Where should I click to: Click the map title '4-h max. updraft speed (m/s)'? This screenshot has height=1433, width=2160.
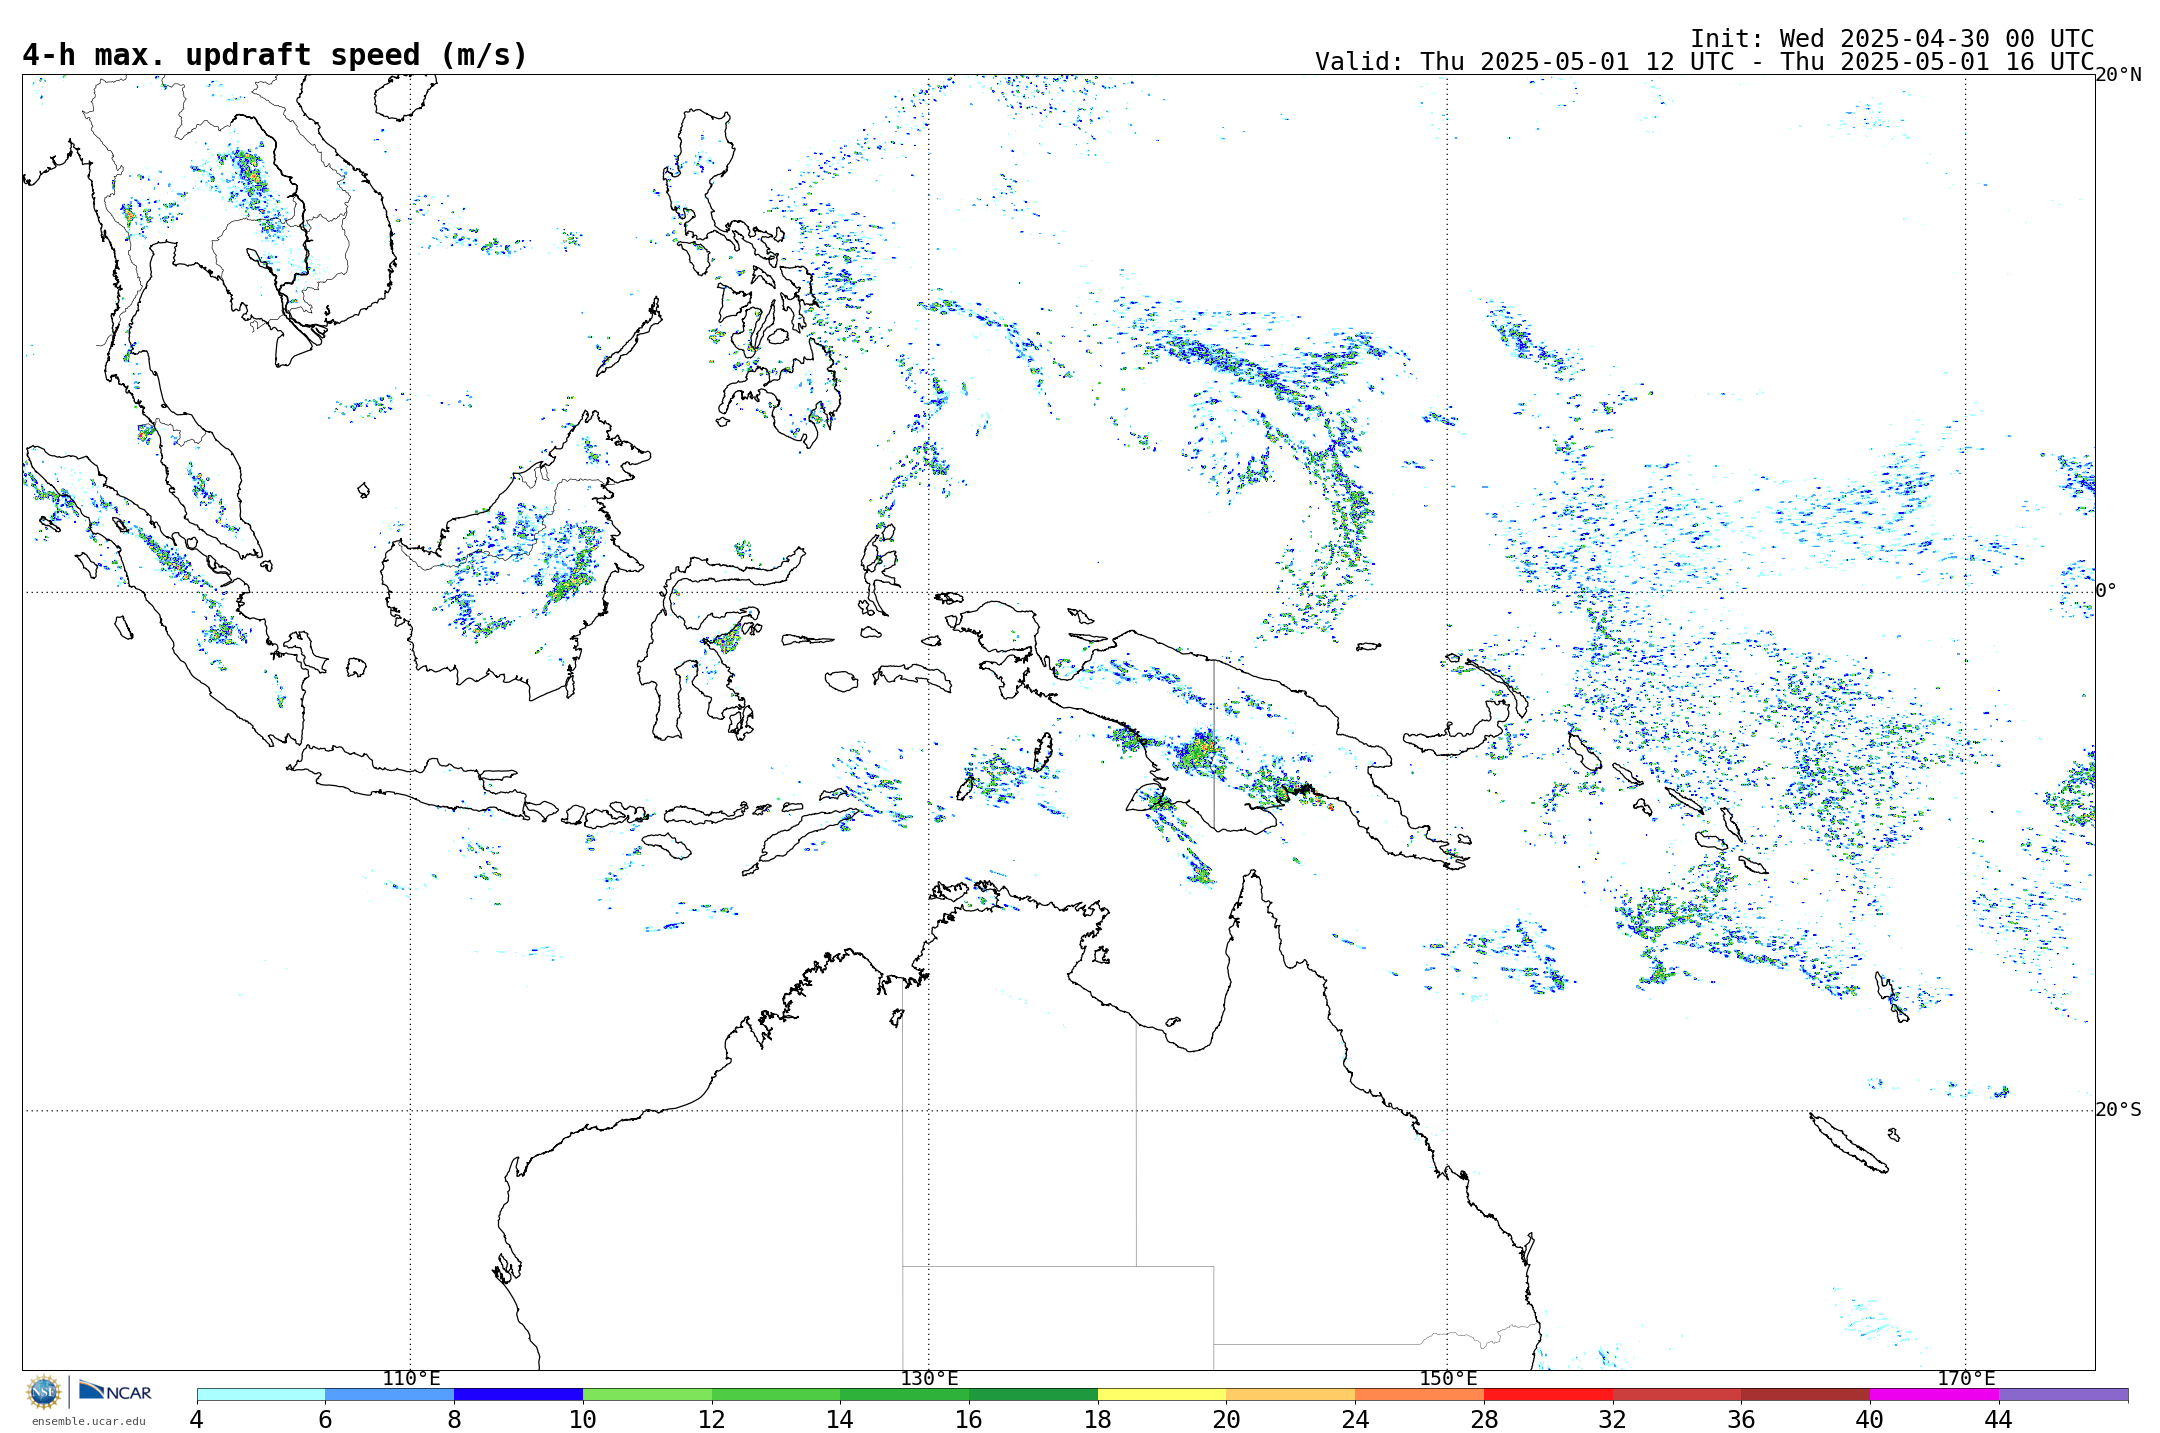click(x=274, y=55)
